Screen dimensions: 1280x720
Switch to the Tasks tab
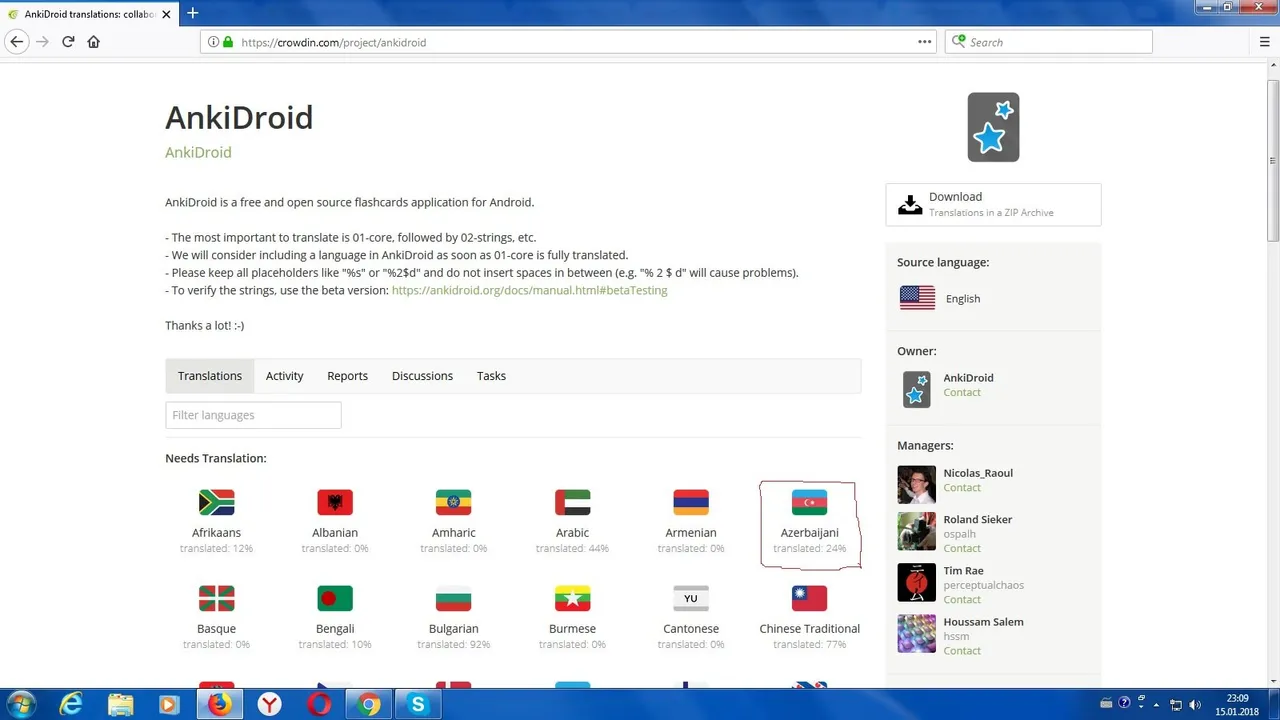click(x=491, y=376)
